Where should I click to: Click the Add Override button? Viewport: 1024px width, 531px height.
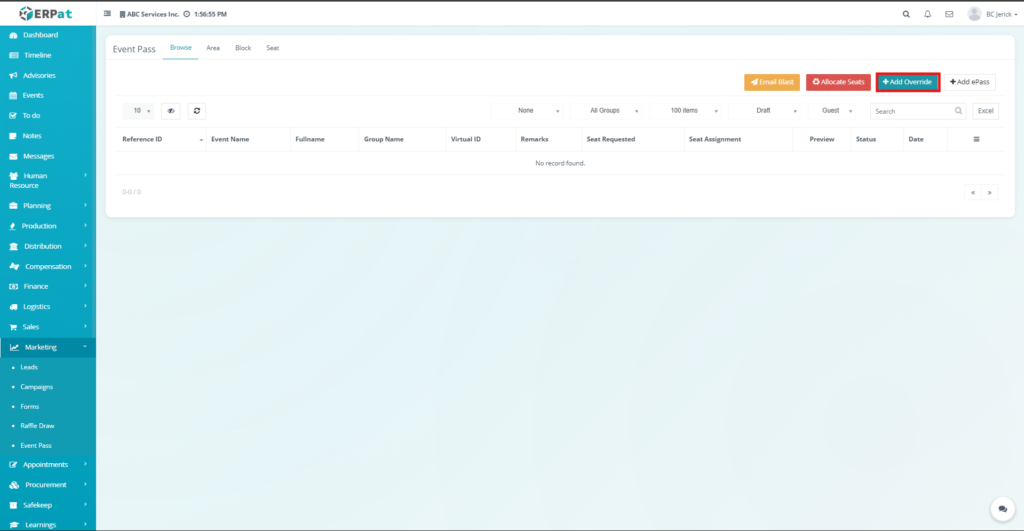coord(907,82)
